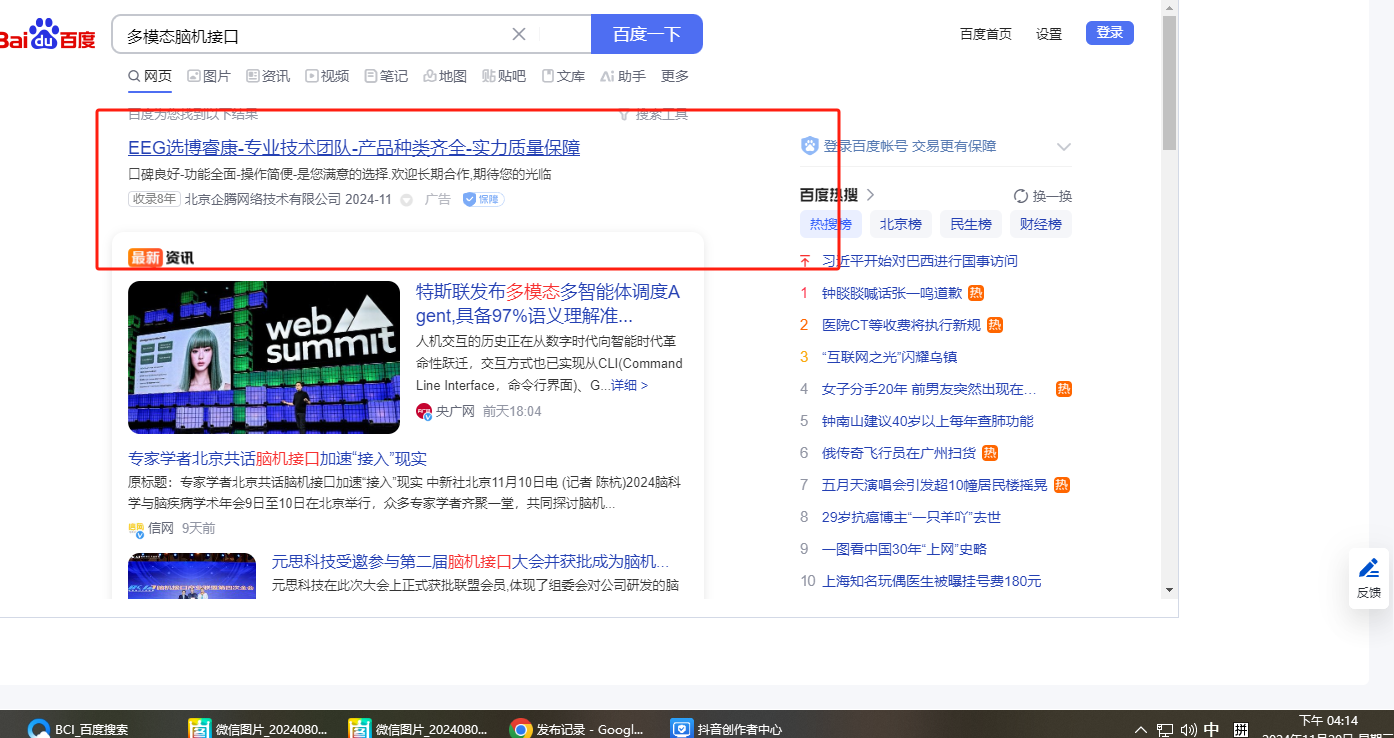Toggle the 中 input method indicator
Image resolution: width=1394 pixels, height=738 pixels.
[x=1211, y=729]
